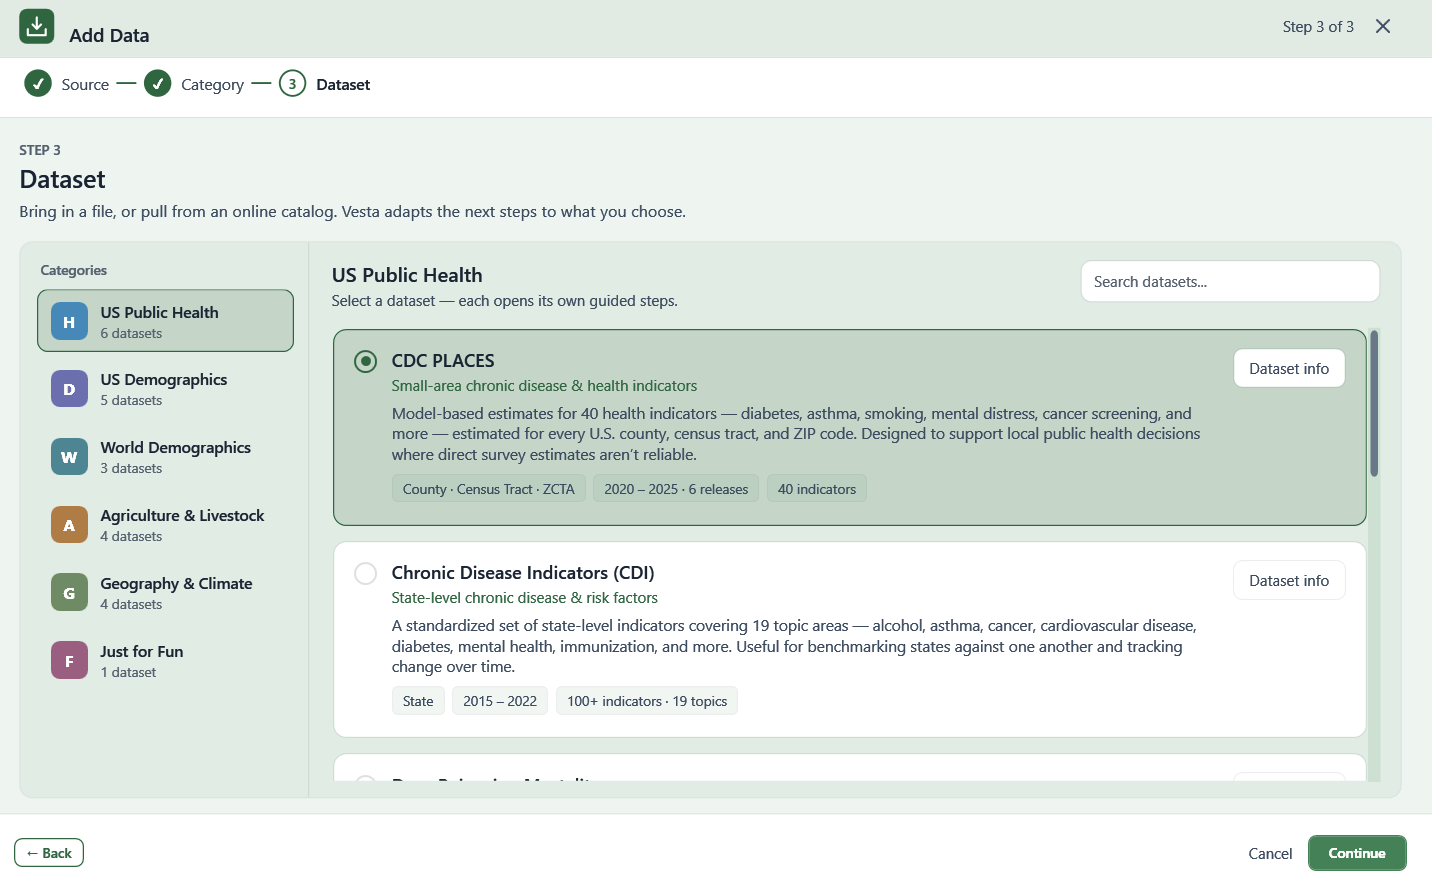Click the 2020 – 2025 · 6 releases tag
This screenshot has height=886, width=1432.
[x=676, y=489]
